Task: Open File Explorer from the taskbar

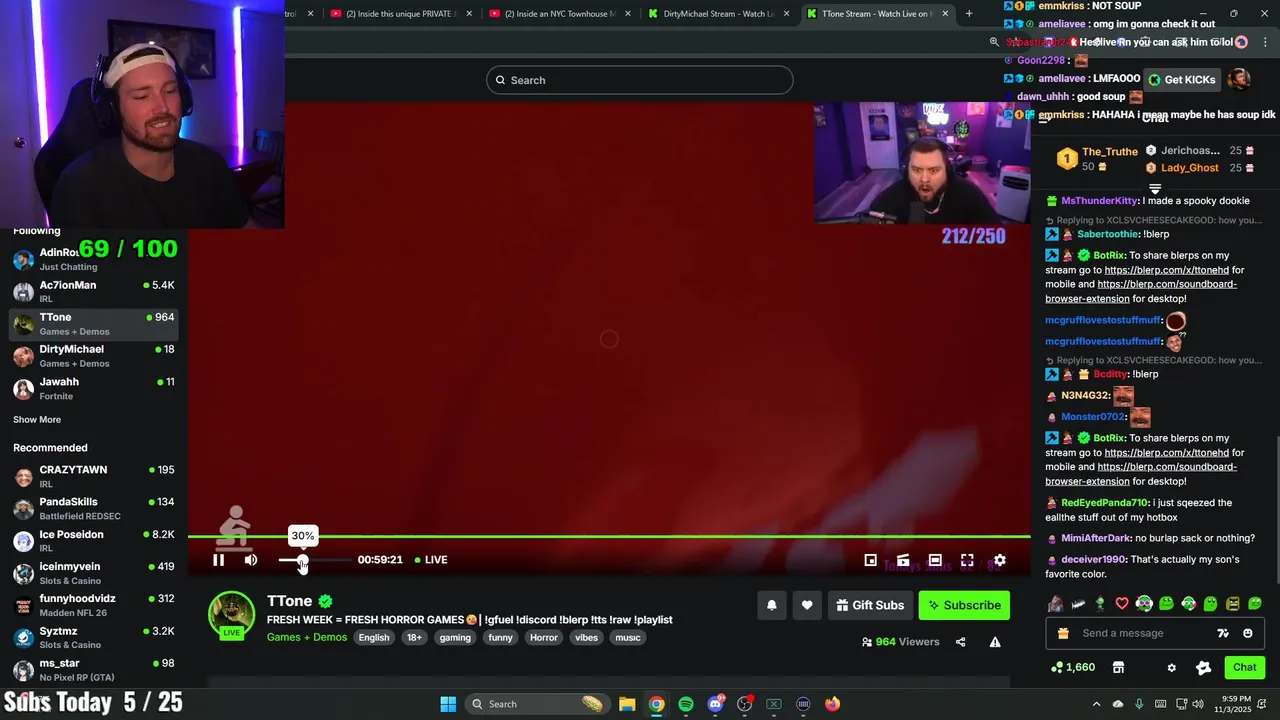Action: (x=626, y=704)
